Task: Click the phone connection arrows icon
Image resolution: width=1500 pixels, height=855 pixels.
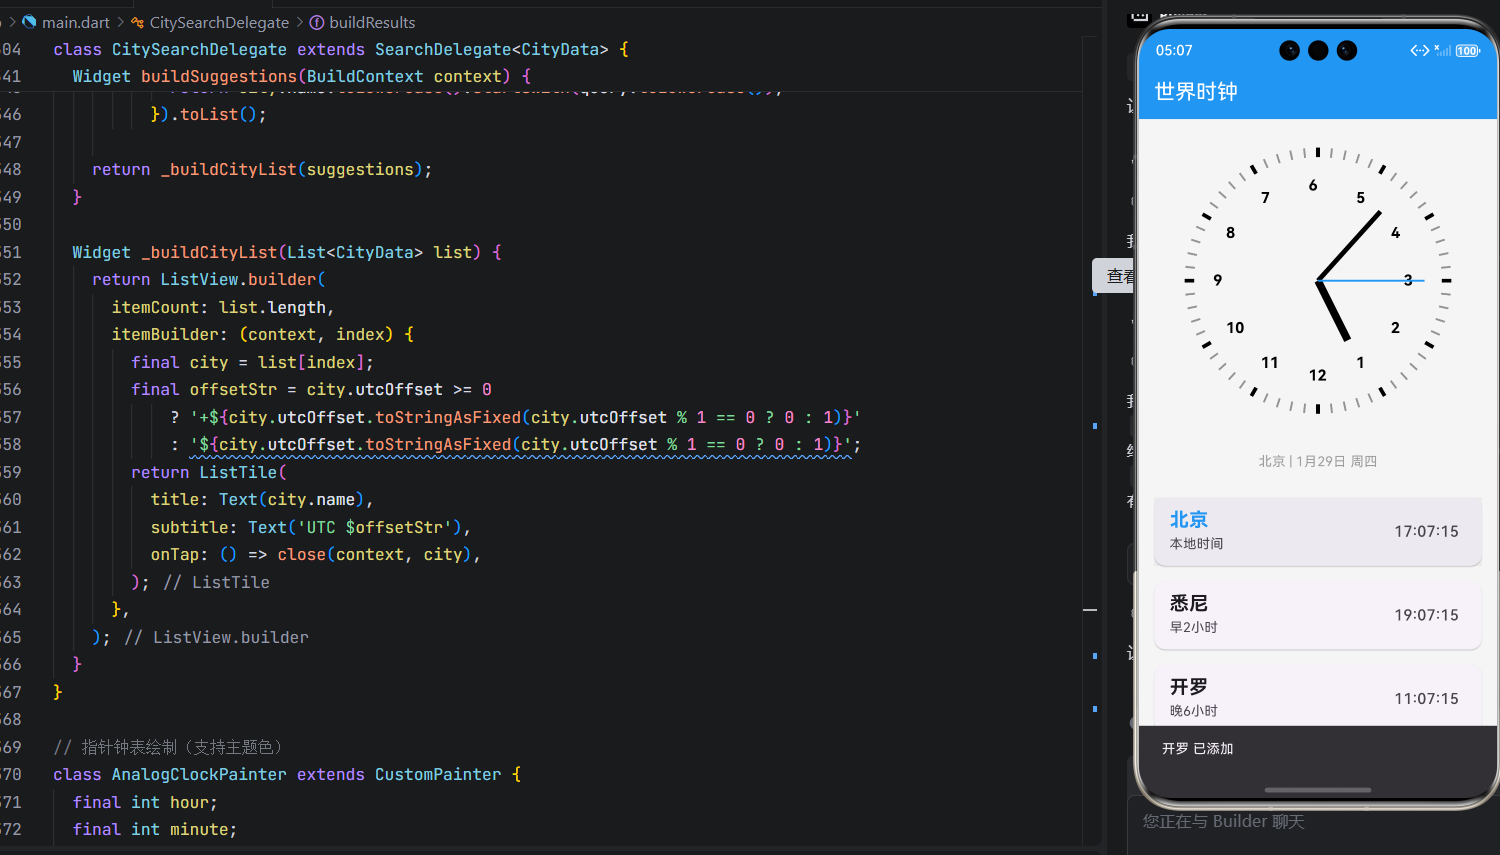Action: [x=1419, y=51]
